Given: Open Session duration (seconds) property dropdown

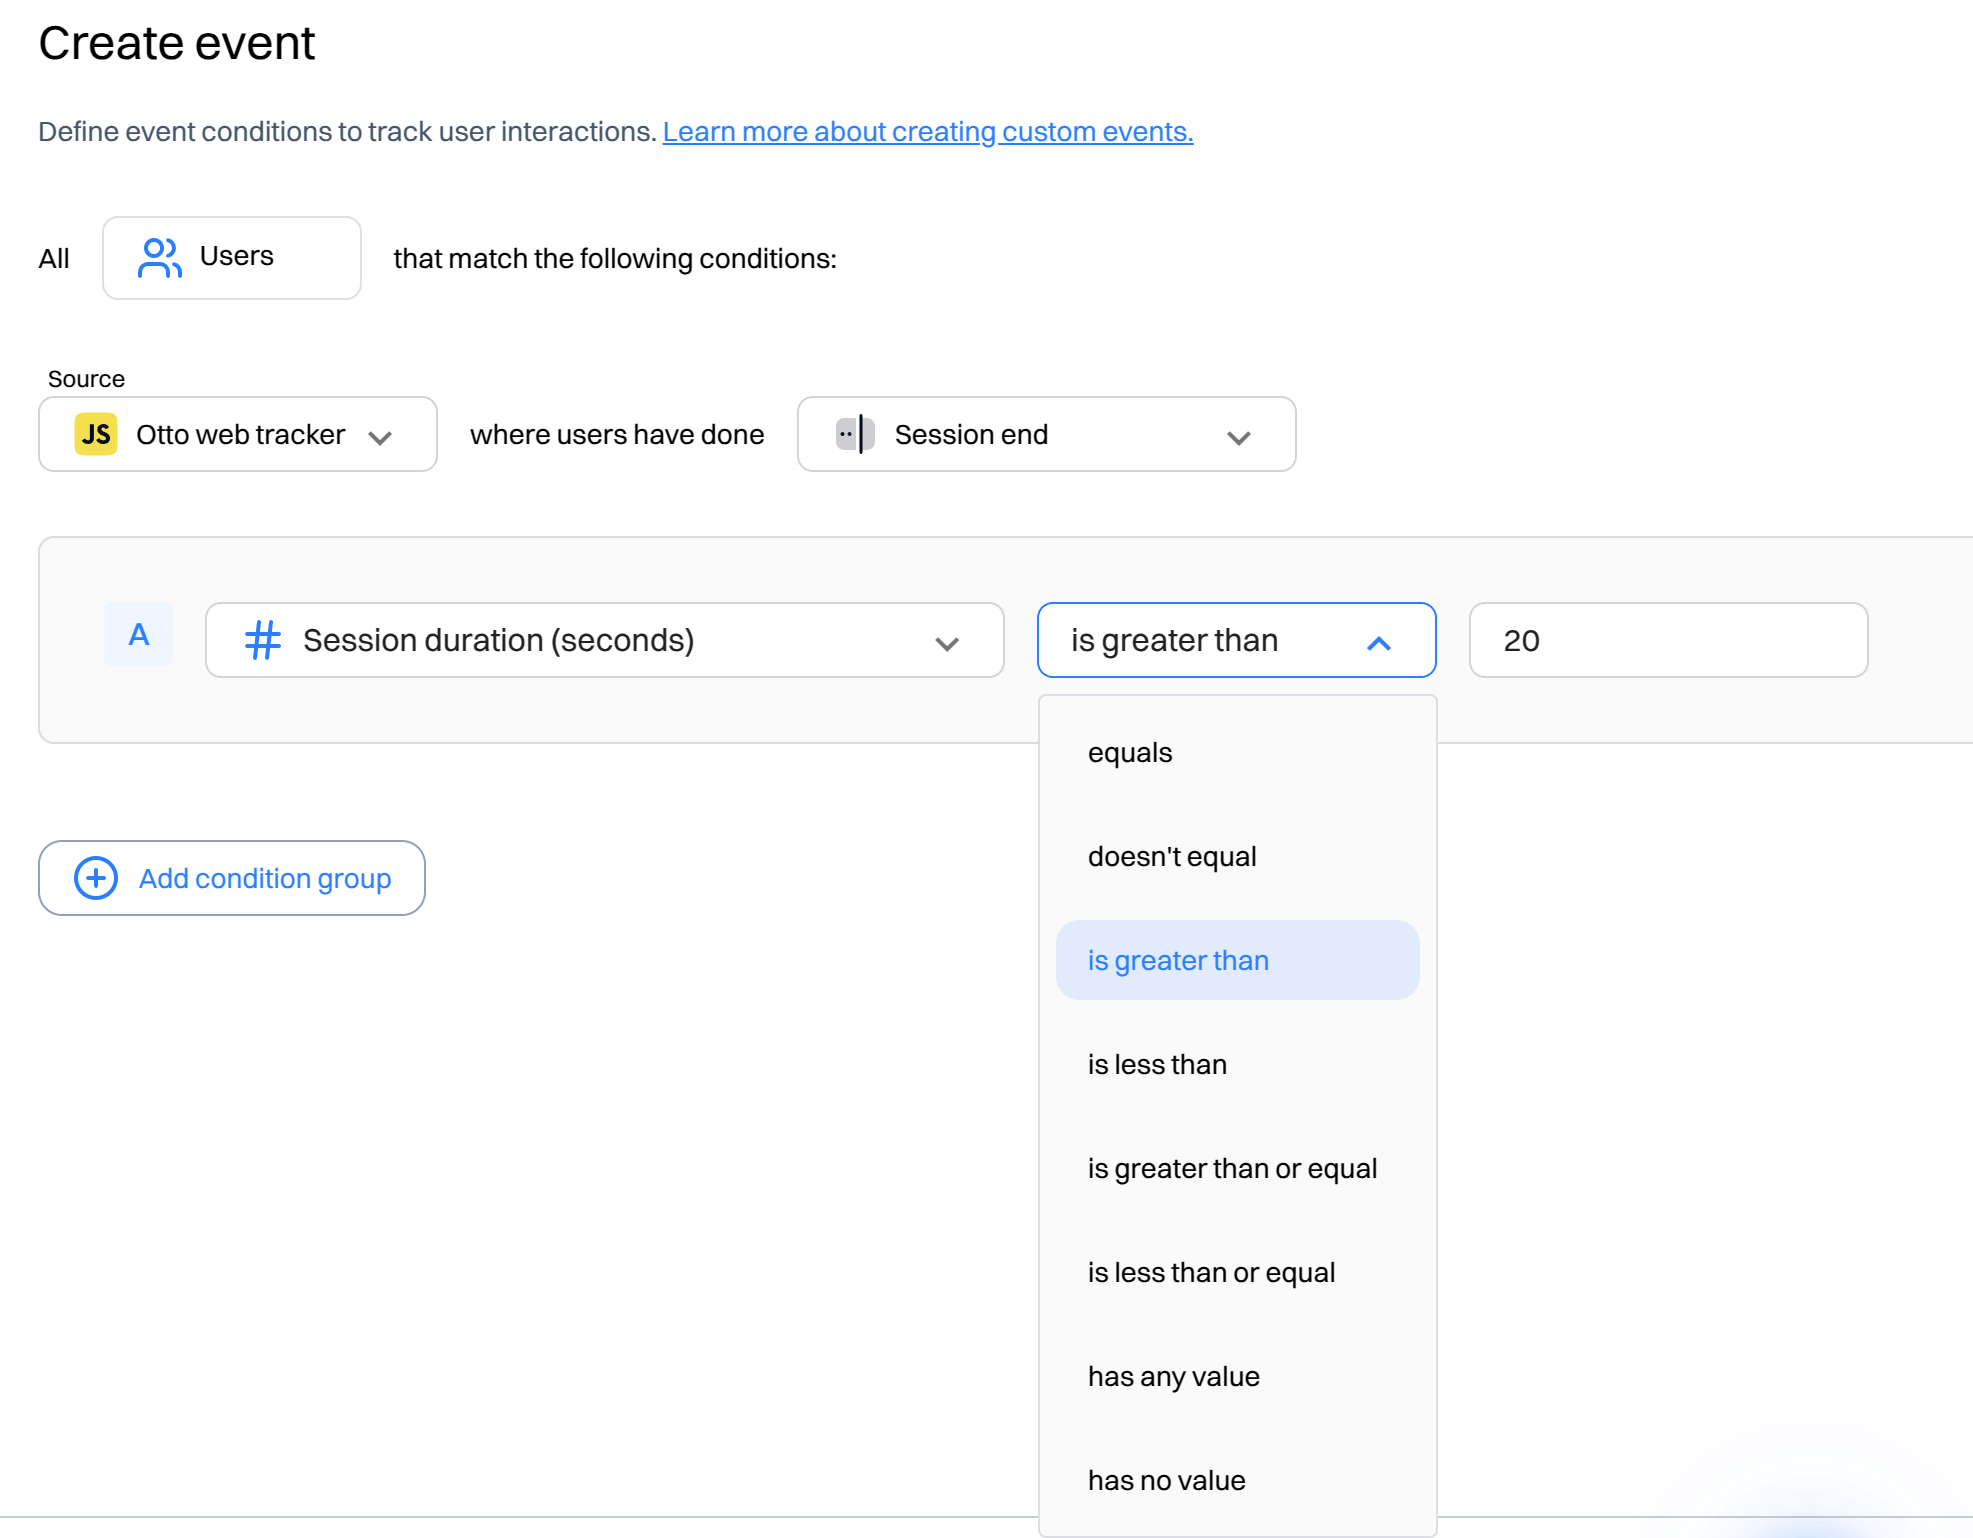Looking at the screenshot, I should tap(604, 640).
